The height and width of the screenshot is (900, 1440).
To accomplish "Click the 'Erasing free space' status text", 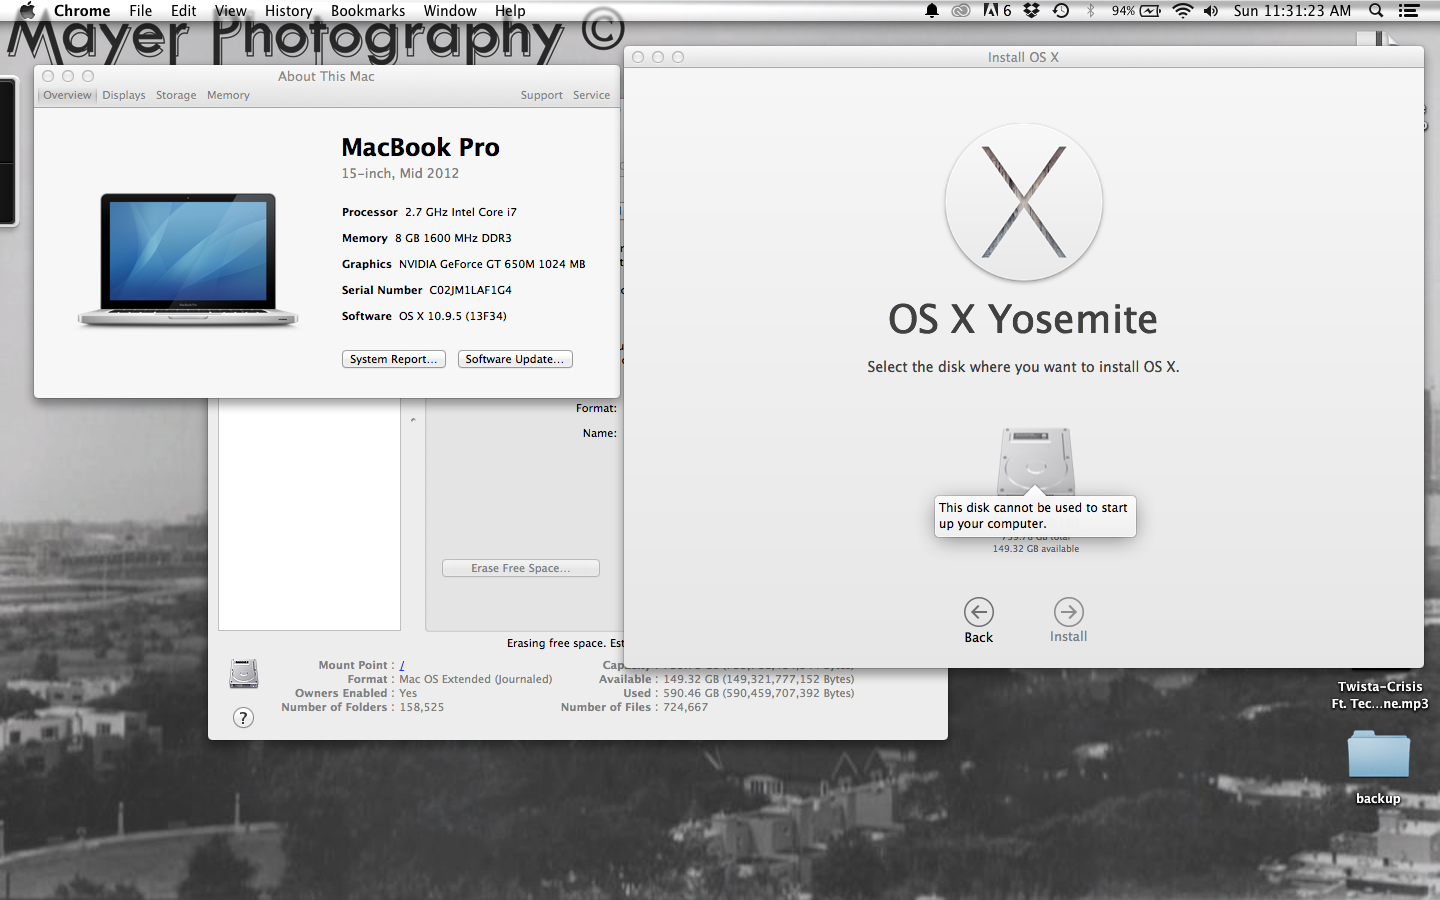I will (565, 643).
